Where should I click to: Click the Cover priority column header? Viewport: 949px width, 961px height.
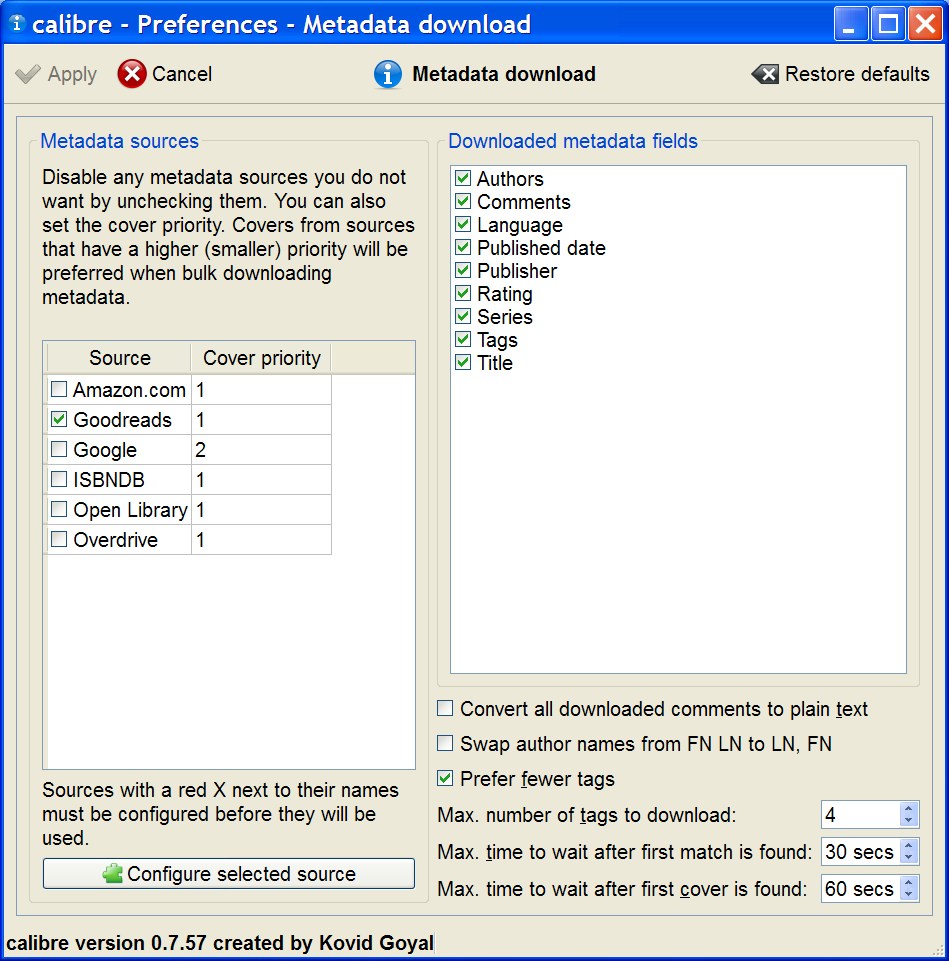coord(262,358)
